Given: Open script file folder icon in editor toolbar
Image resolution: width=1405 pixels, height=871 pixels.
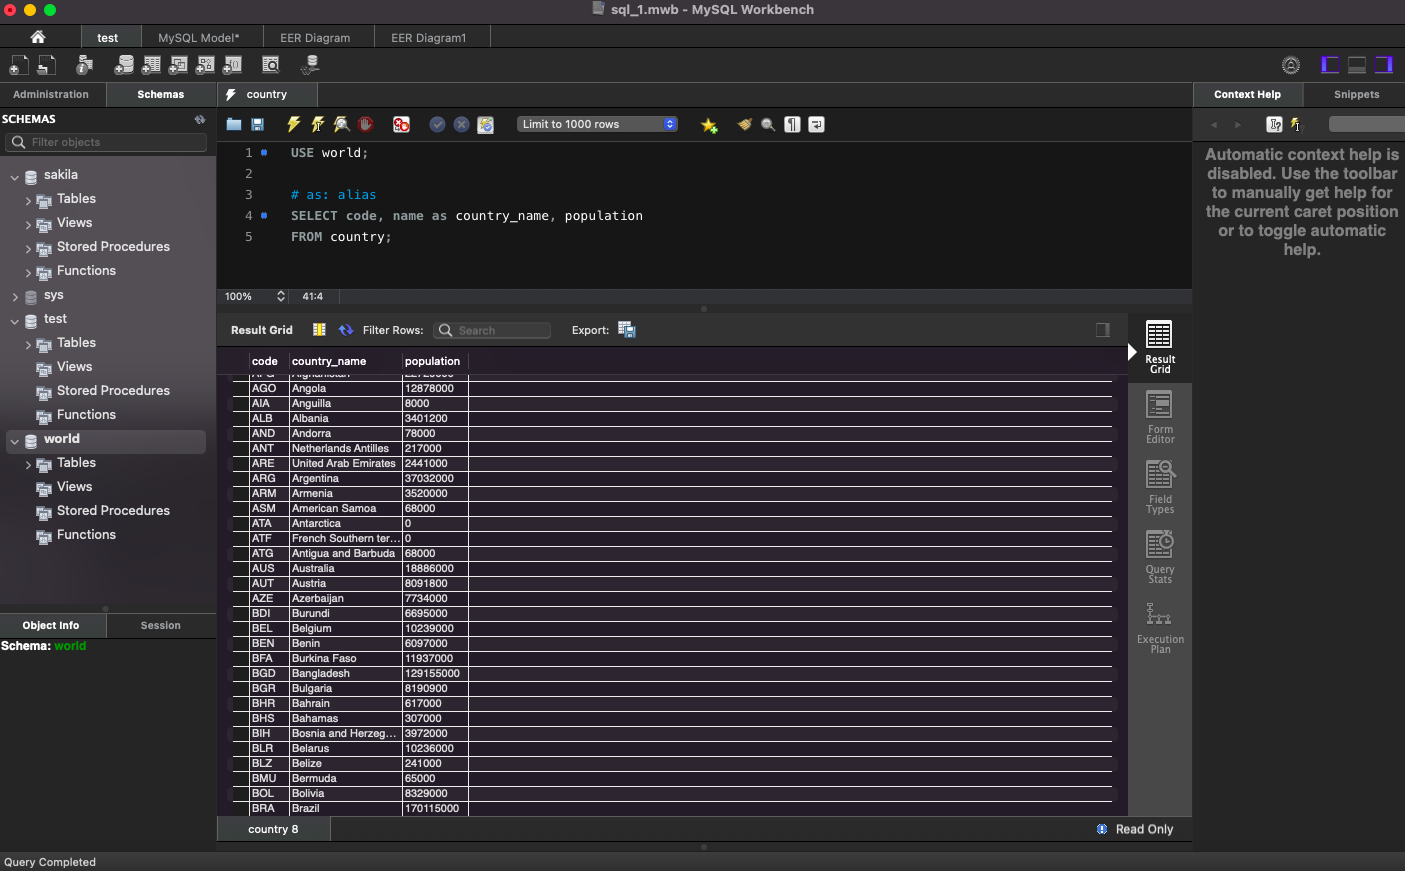Looking at the screenshot, I should 234,125.
